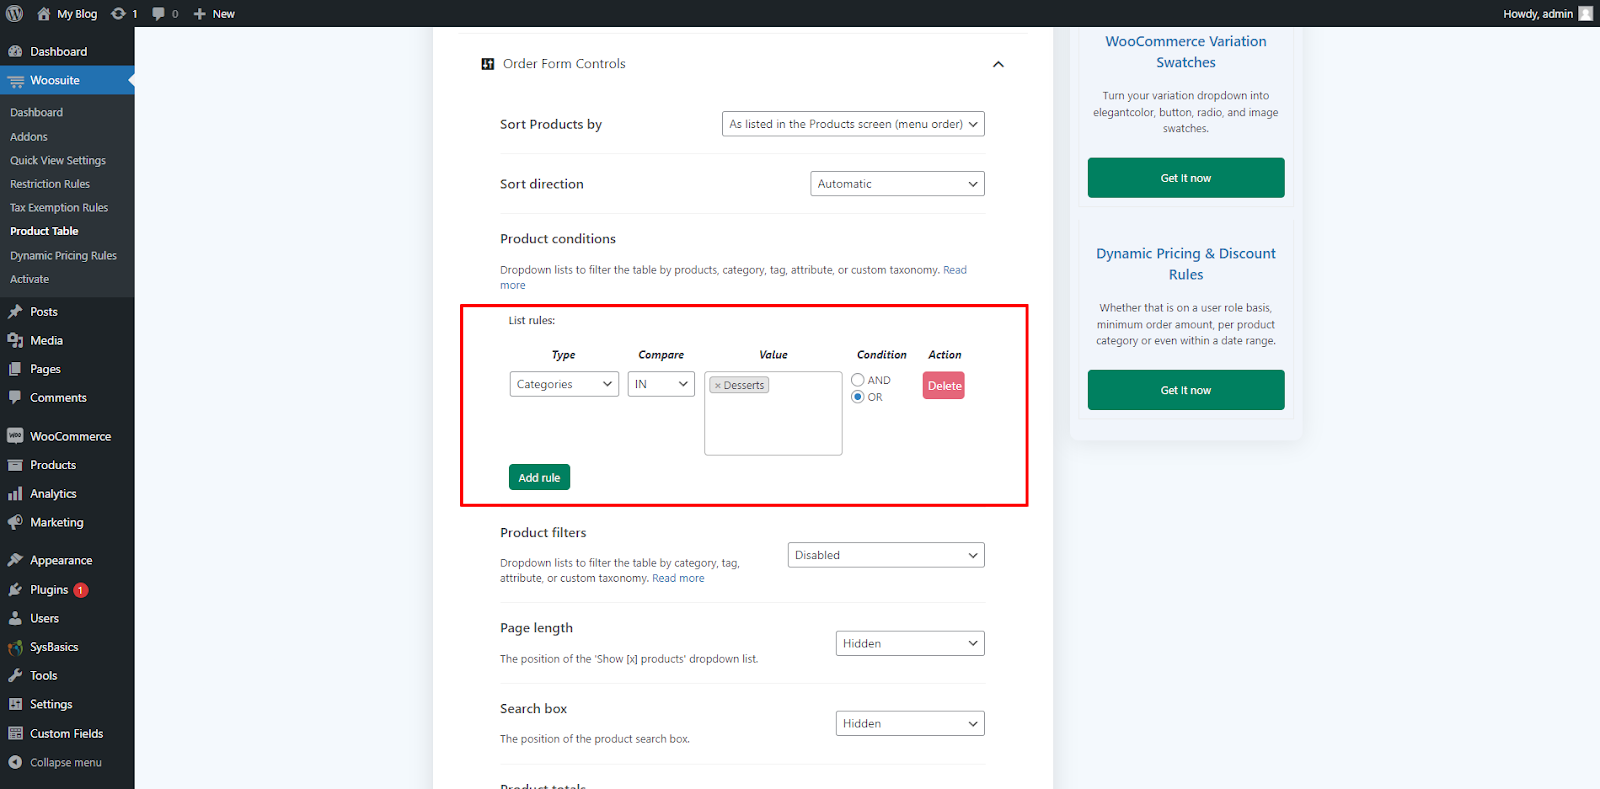Click Read more under Product filters

pos(678,578)
